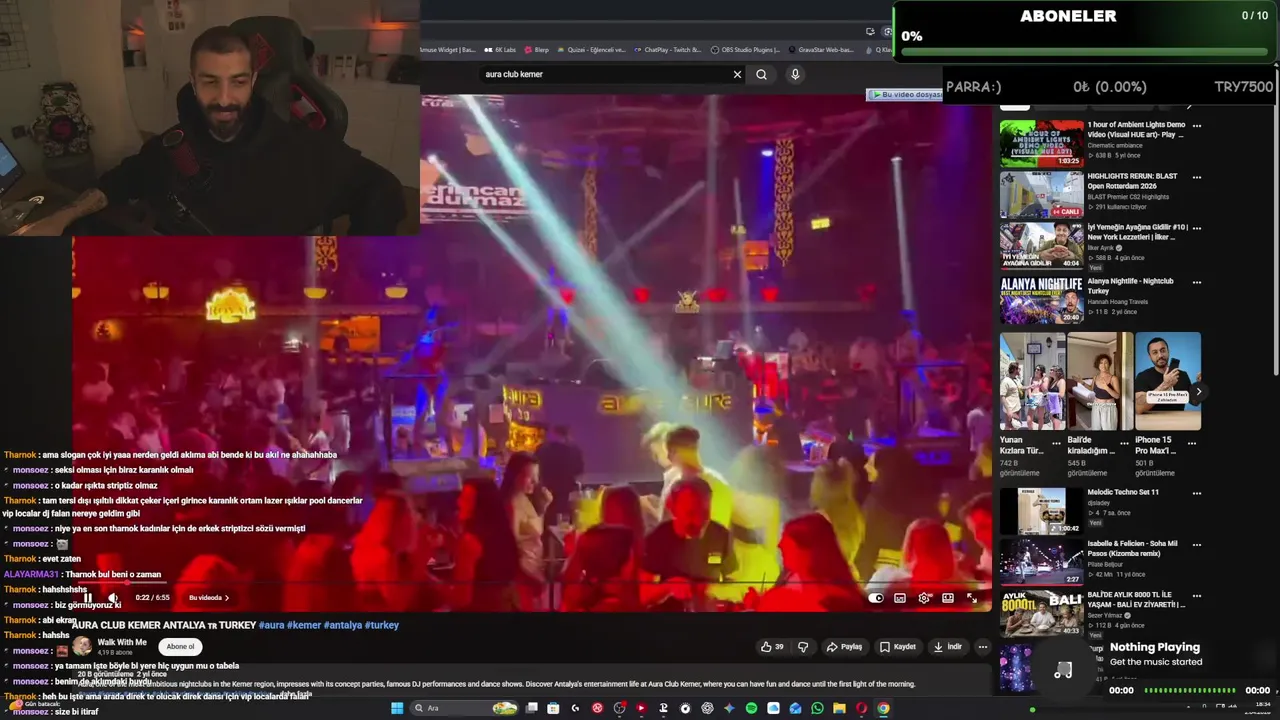Open menu for Bali'de kiraladığım short
This screenshot has height=720, width=1280.
point(1124,442)
